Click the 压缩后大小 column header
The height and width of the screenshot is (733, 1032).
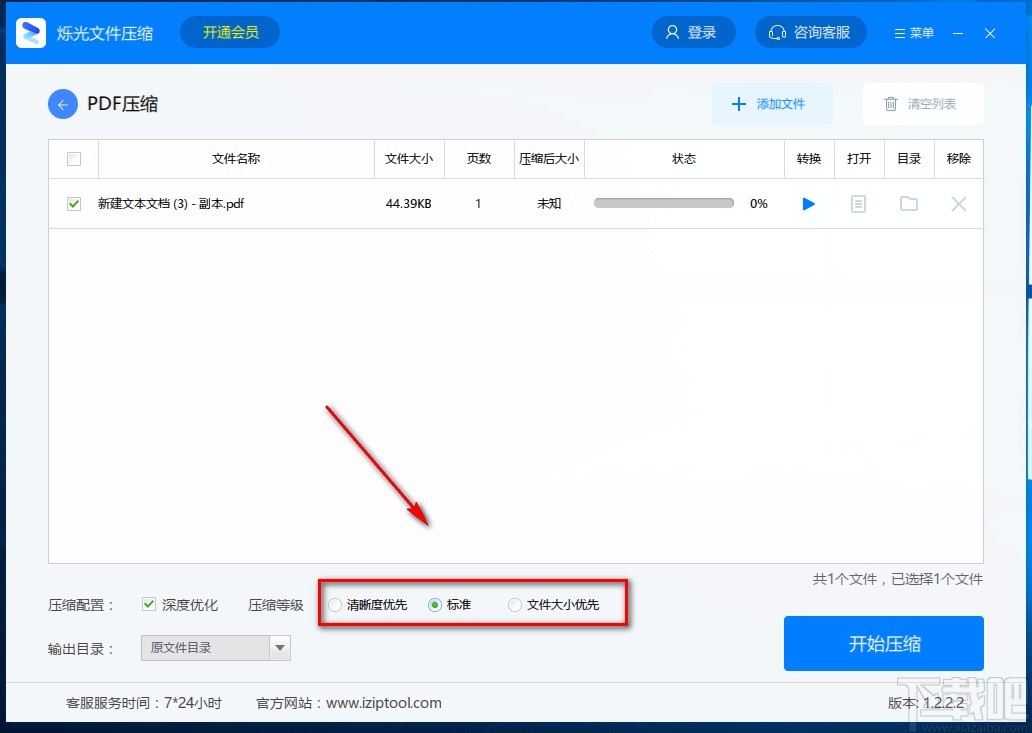coord(549,159)
